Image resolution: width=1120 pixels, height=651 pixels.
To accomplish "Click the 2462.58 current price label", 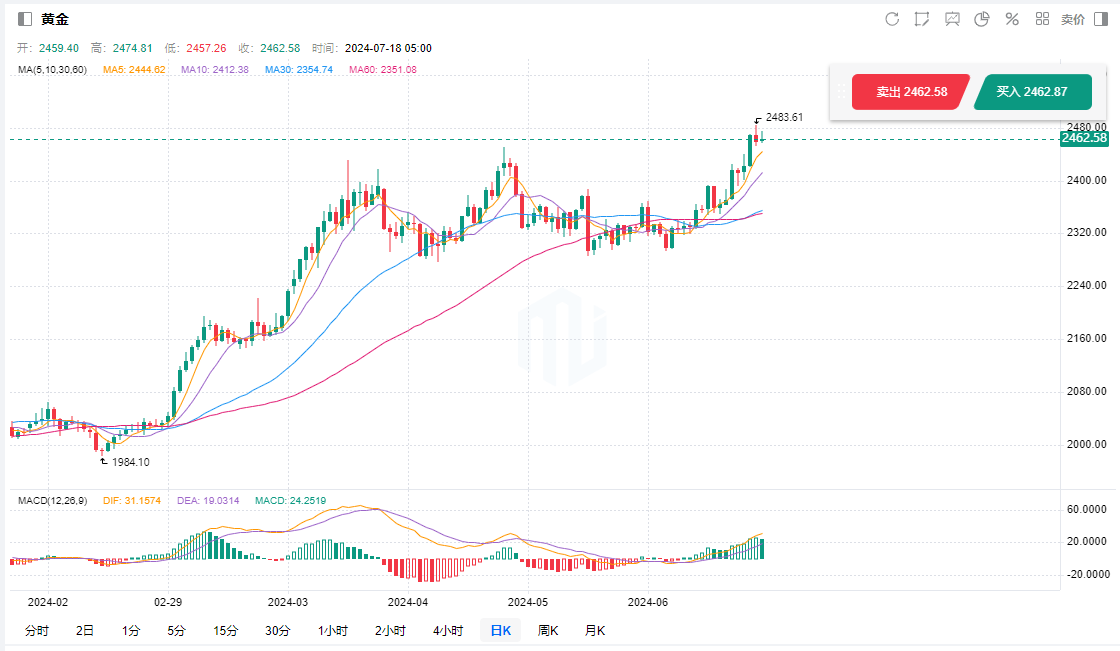I will [1083, 138].
